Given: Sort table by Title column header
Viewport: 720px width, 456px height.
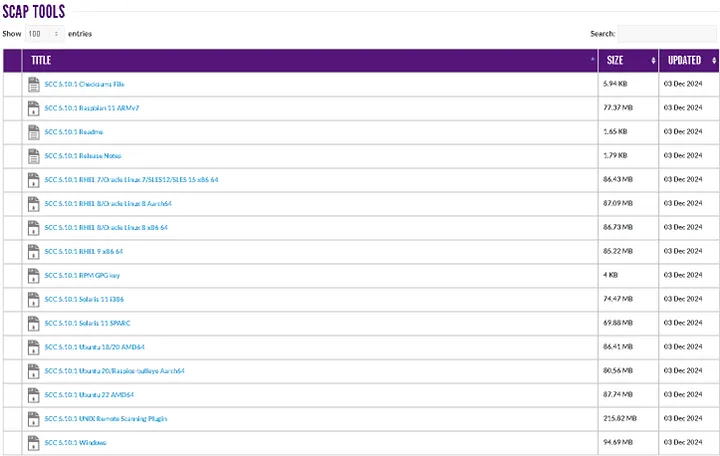Looking at the screenshot, I should click(x=310, y=60).
